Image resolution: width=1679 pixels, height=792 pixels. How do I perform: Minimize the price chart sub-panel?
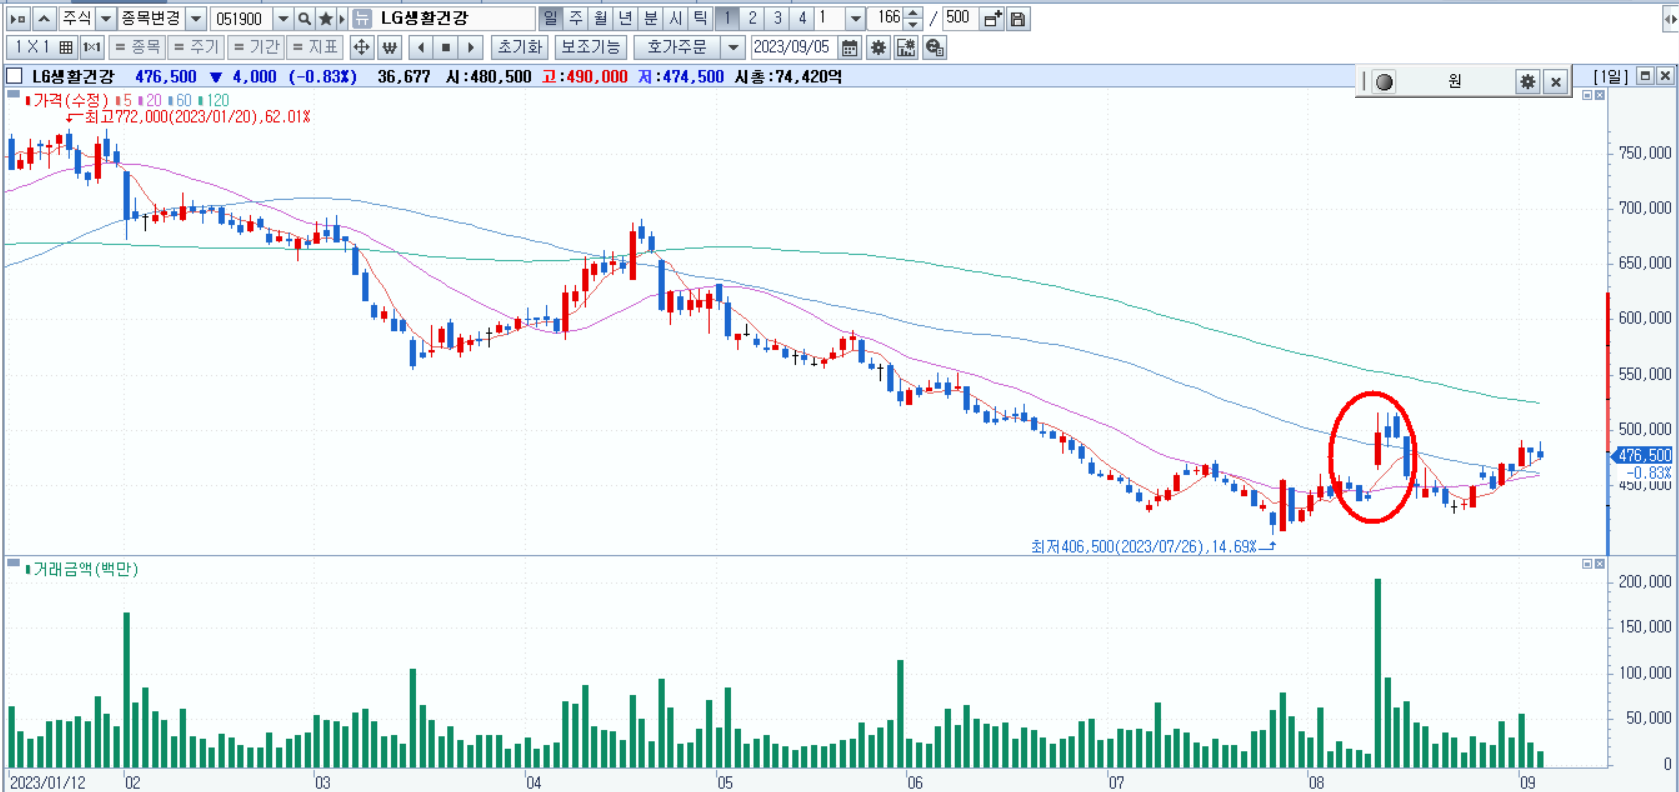click(1587, 95)
